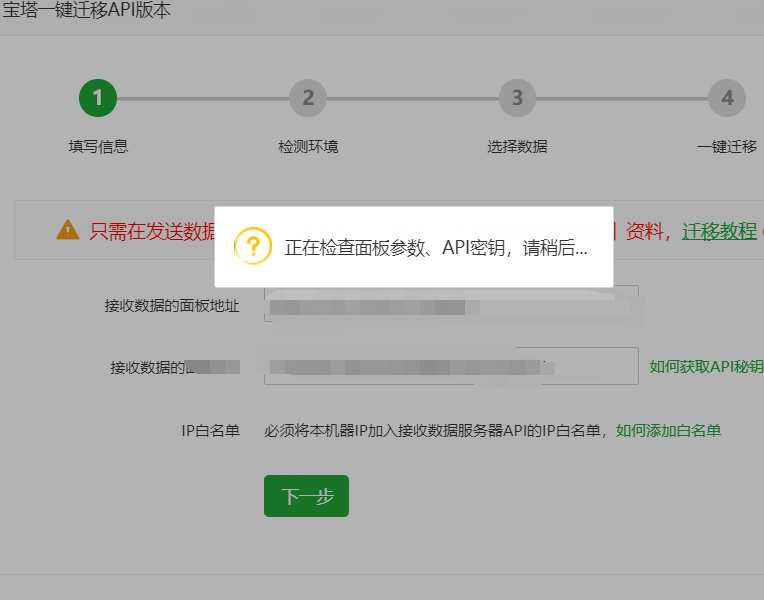This screenshot has width=764, height=600.
Task: Focus the 接收数据的面板地址 input field
Action: tap(451, 304)
